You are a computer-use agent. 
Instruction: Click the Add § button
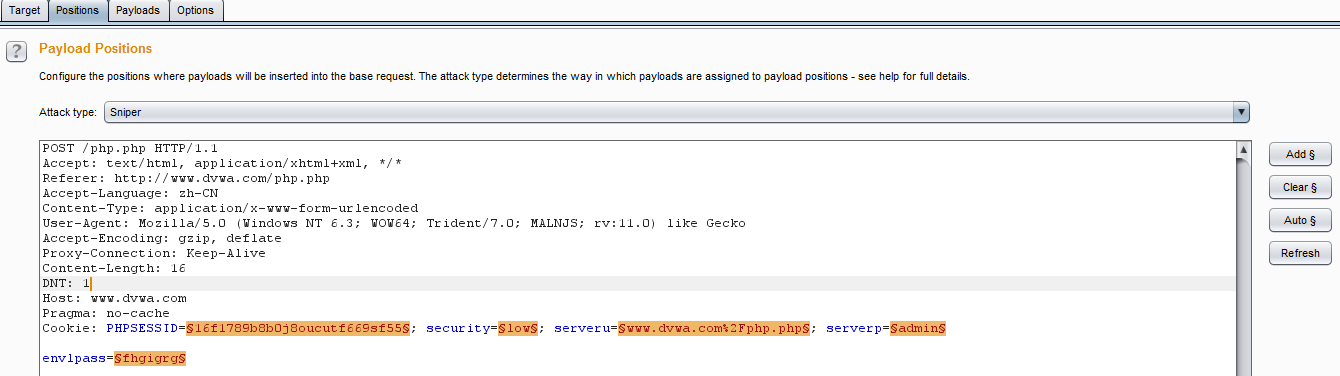point(1300,154)
